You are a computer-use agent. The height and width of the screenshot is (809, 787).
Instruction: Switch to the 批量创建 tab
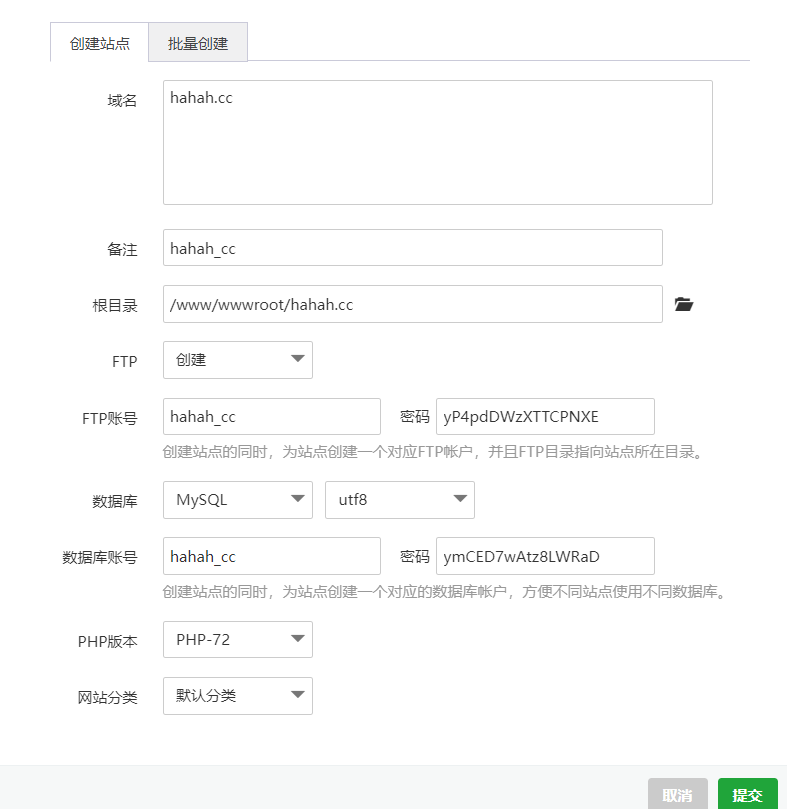click(x=198, y=42)
